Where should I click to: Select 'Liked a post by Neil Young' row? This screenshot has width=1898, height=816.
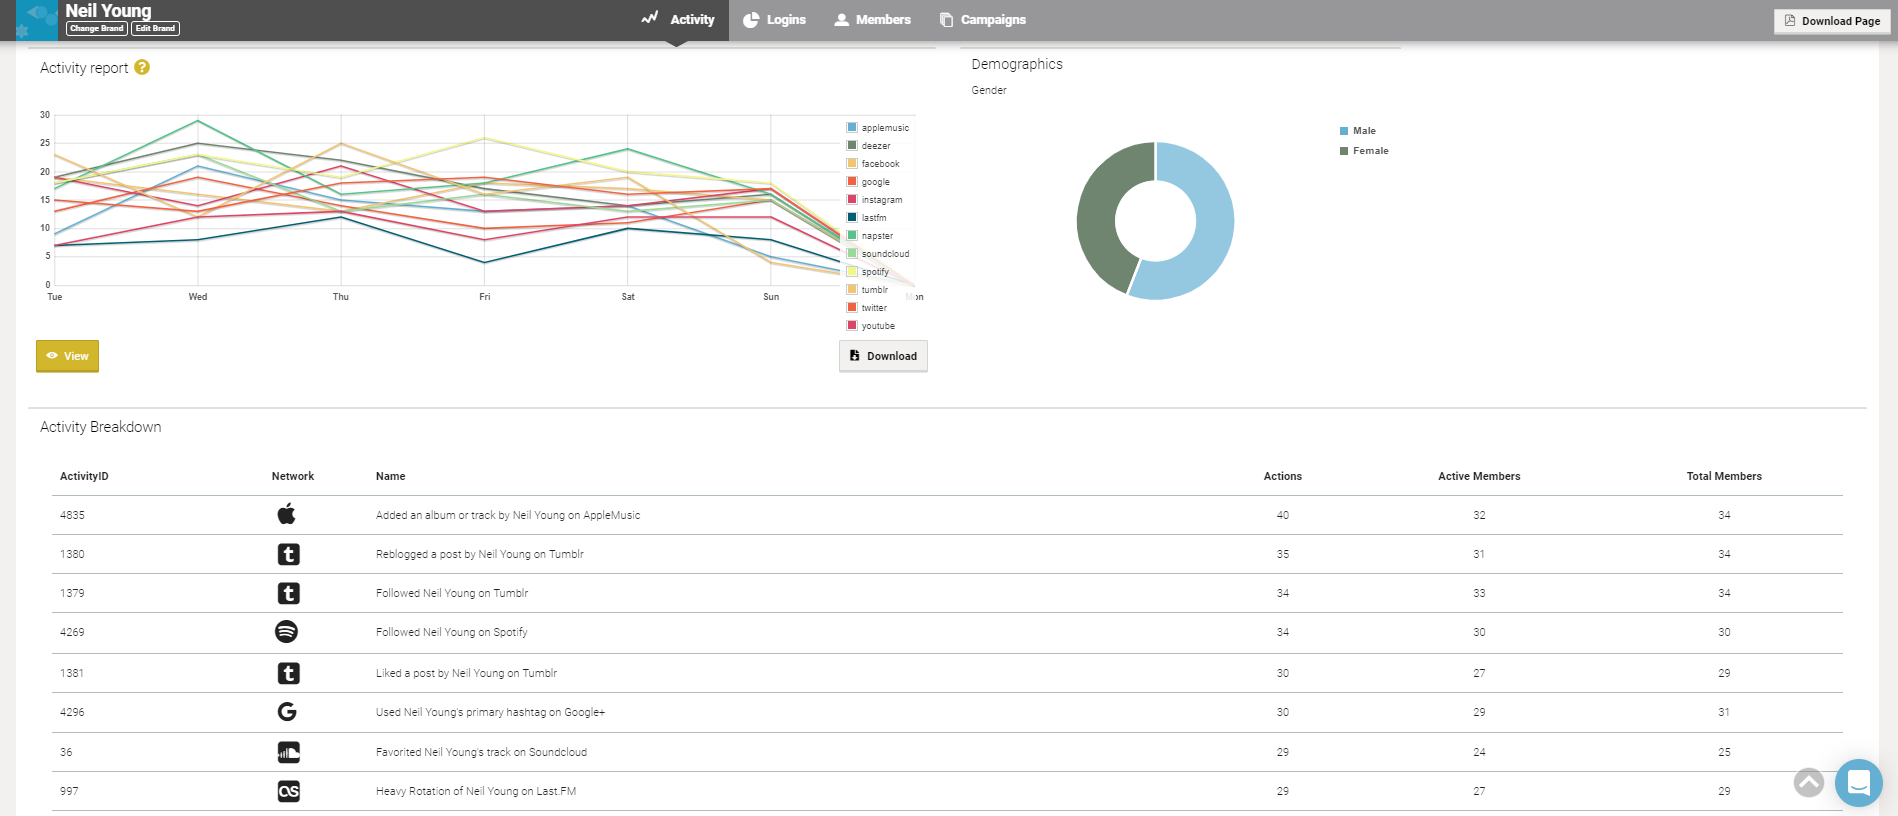point(947,673)
